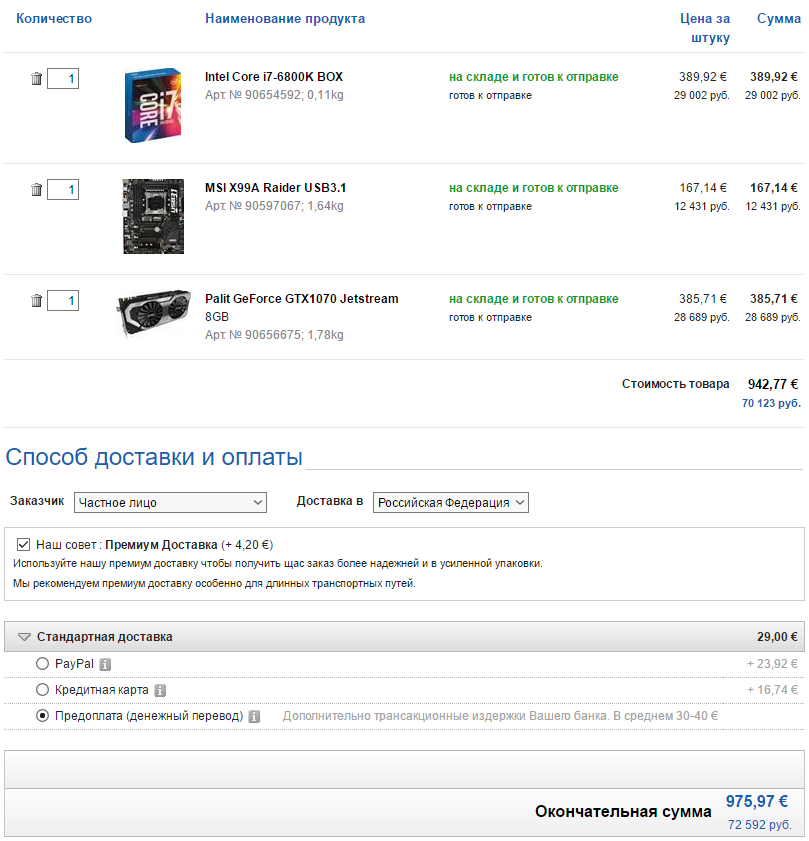Click Intel Core i7 product thumbnail
809x841 pixels.
tap(153, 105)
